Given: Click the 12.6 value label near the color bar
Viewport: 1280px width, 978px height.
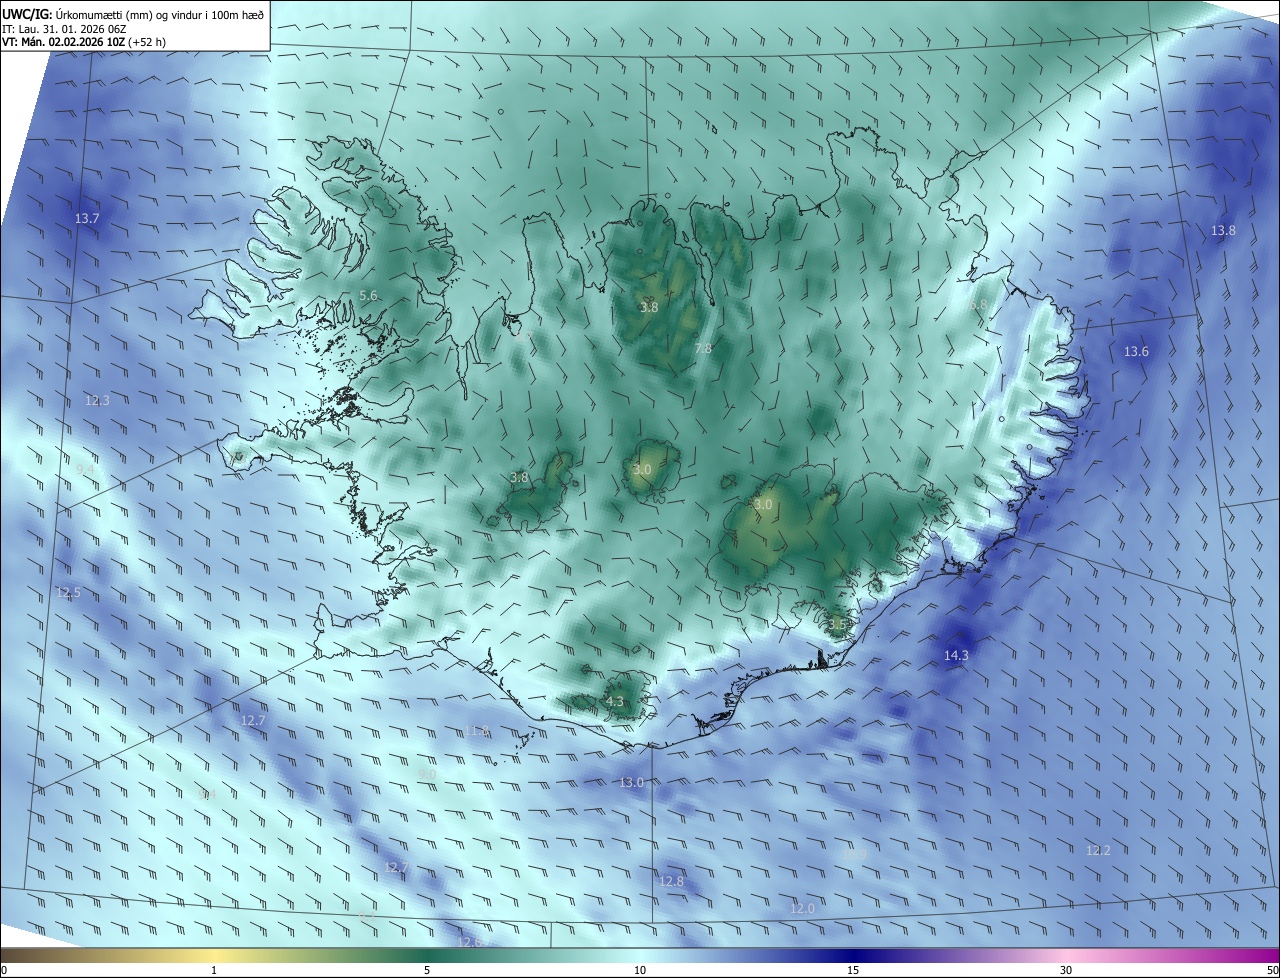Looking at the screenshot, I should (469, 941).
